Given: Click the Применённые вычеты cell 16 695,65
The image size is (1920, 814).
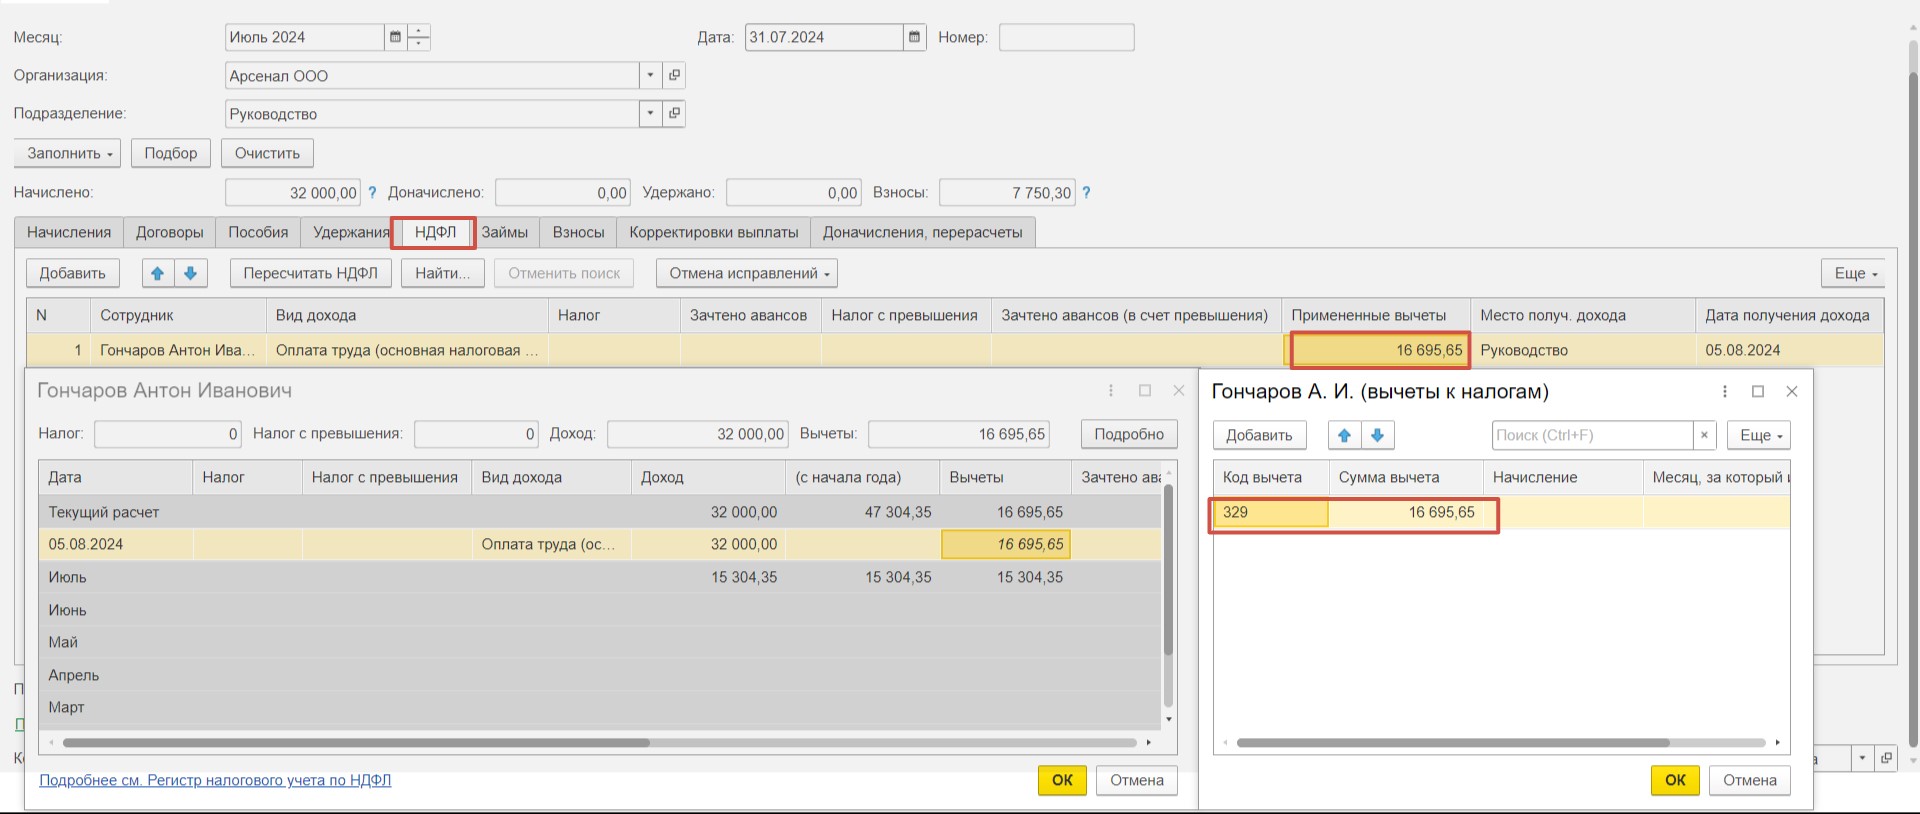Looking at the screenshot, I should pyautogui.click(x=1379, y=350).
